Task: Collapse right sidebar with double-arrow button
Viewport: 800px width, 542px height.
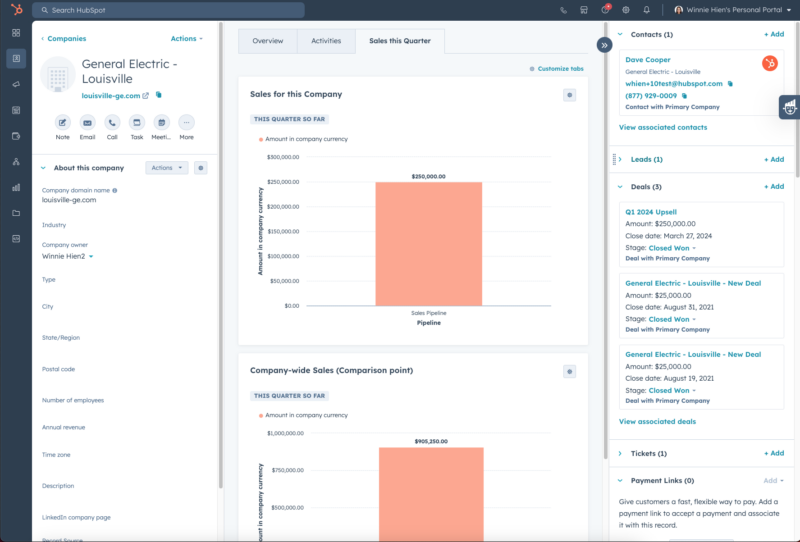Action: (x=604, y=45)
